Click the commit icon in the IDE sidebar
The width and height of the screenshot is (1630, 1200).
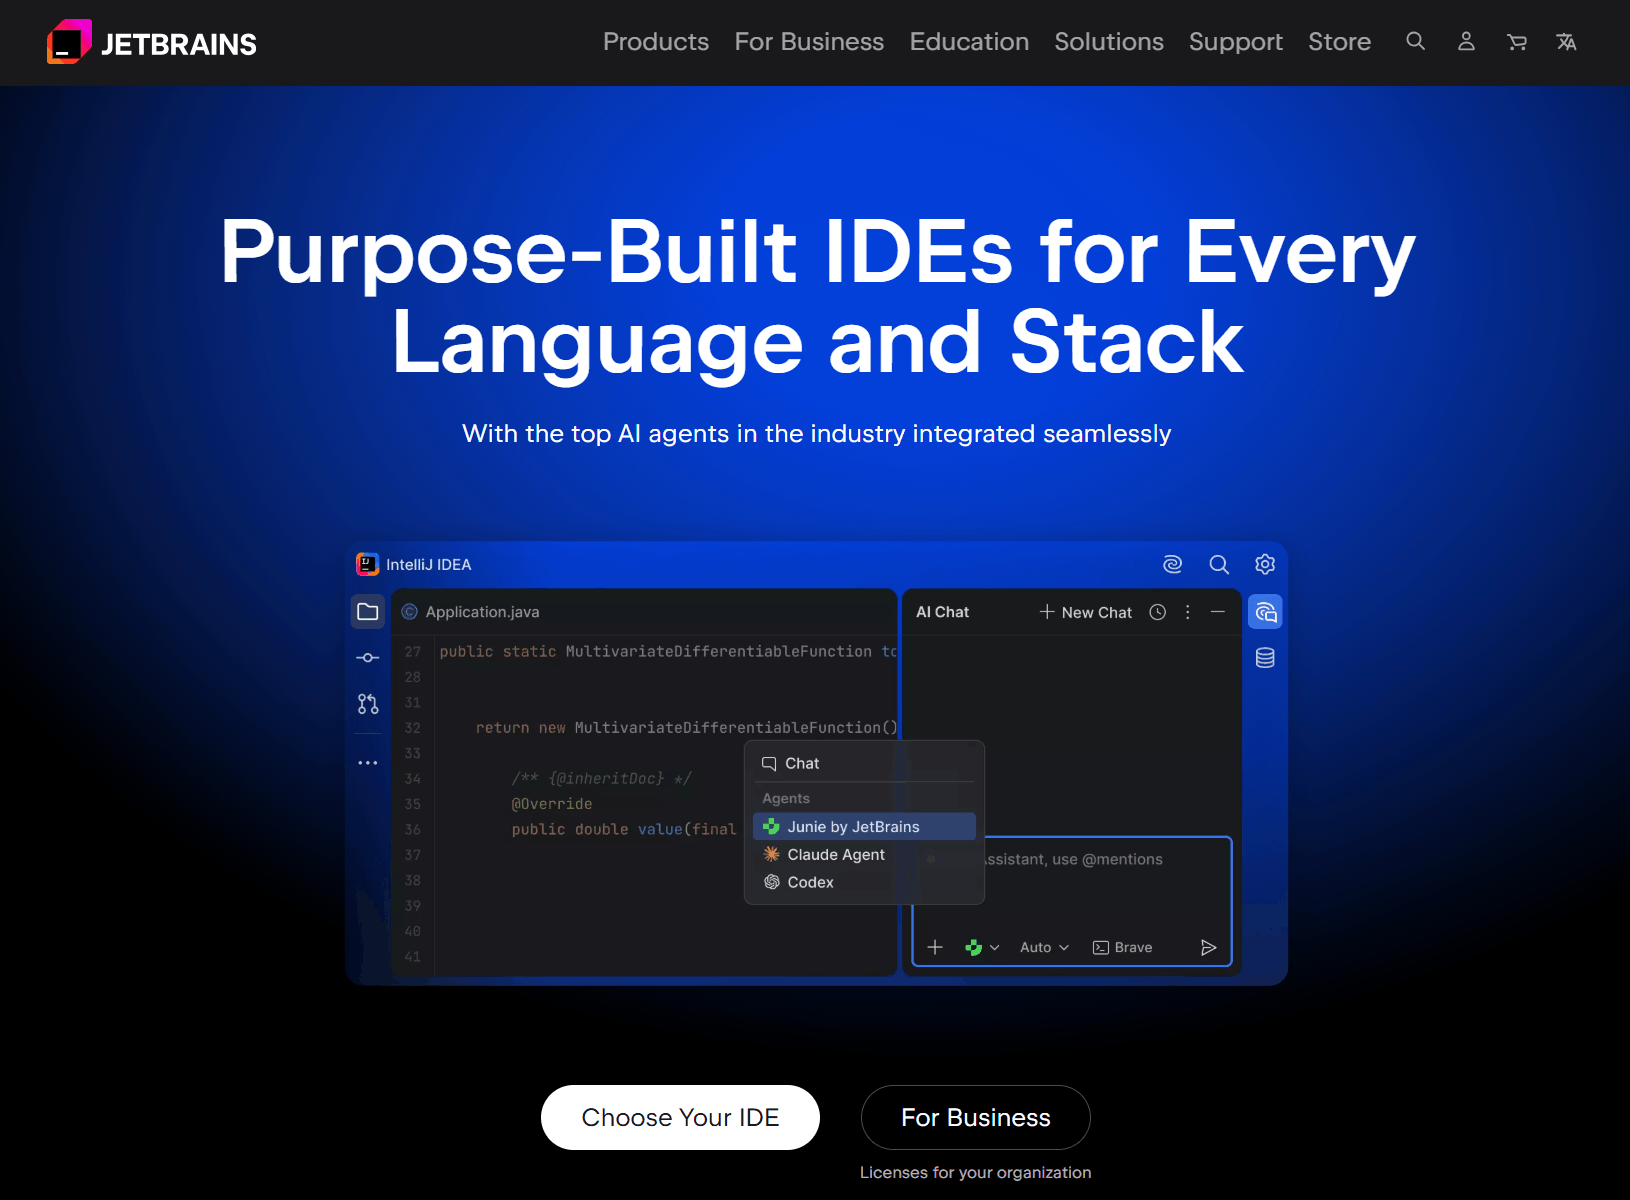(x=368, y=657)
